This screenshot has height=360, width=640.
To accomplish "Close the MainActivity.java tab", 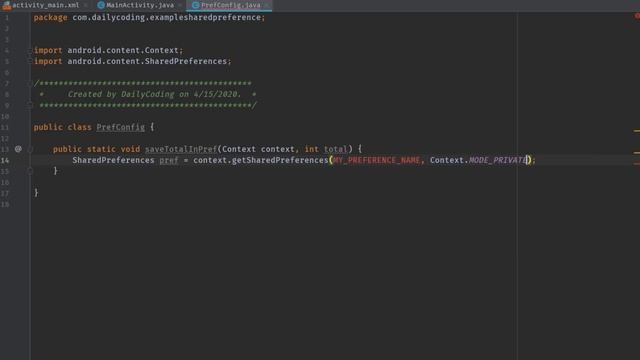I will 180,5.
